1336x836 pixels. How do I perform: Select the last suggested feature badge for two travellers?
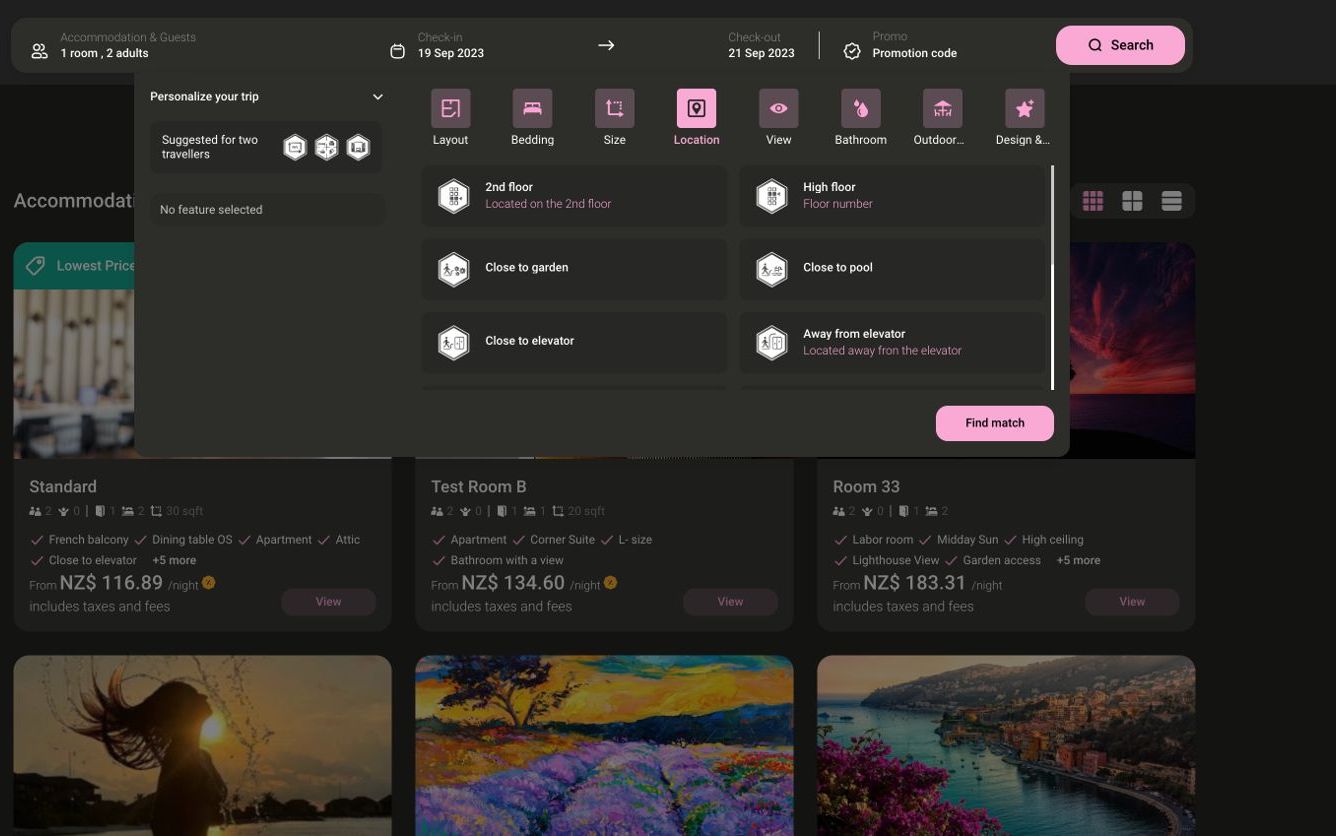click(x=358, y=148)
